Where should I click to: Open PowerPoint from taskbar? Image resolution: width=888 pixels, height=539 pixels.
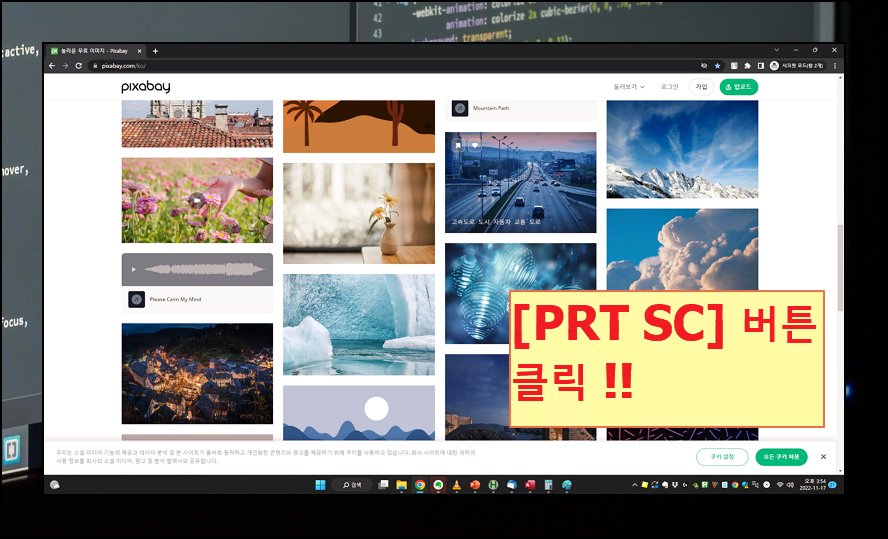(x=475, y=485)
